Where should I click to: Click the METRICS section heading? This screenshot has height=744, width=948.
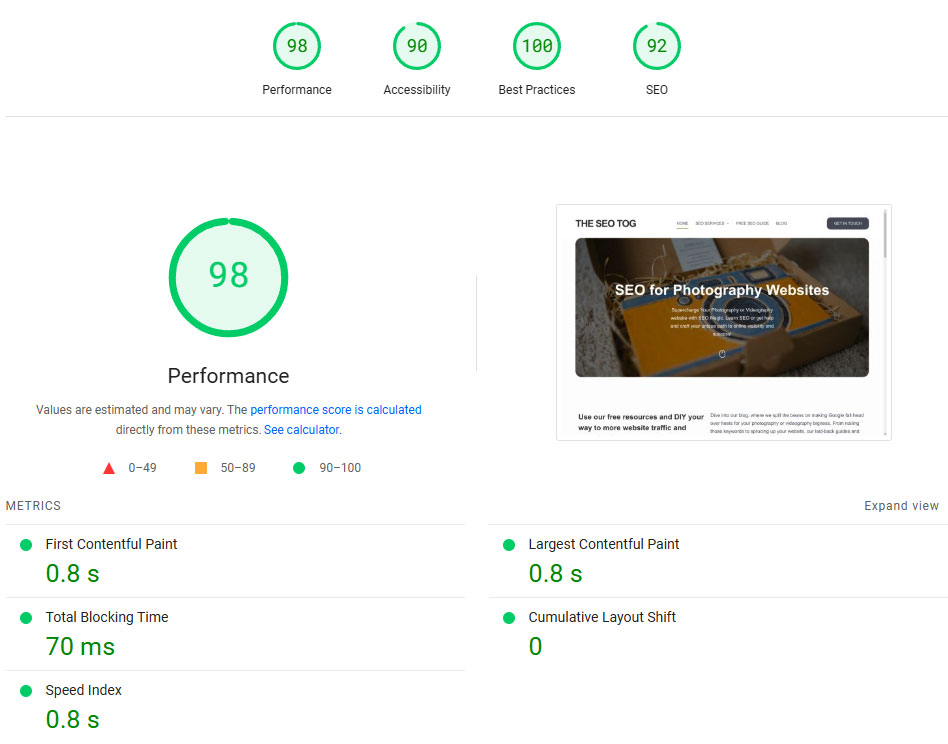pyautogui.click(x=33, y=505)
